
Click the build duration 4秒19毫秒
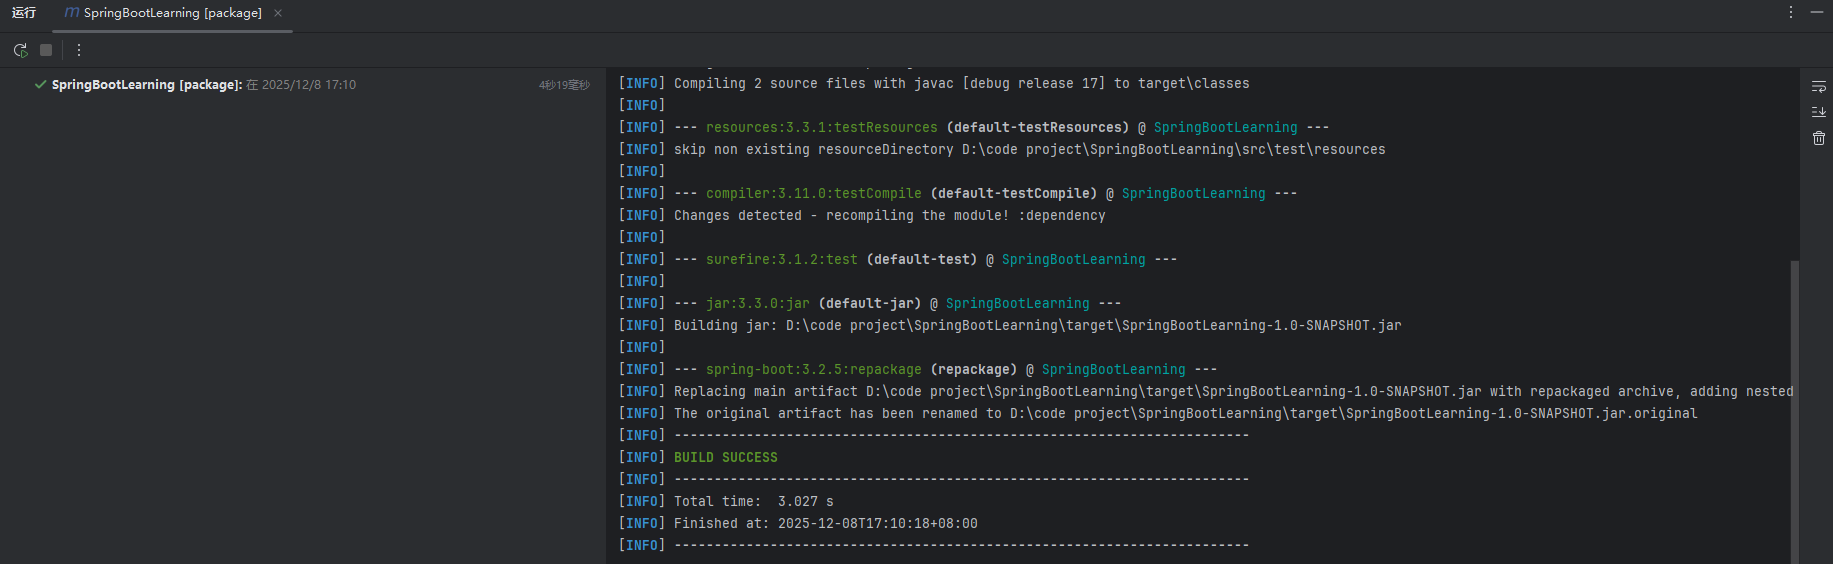point(564,85)
